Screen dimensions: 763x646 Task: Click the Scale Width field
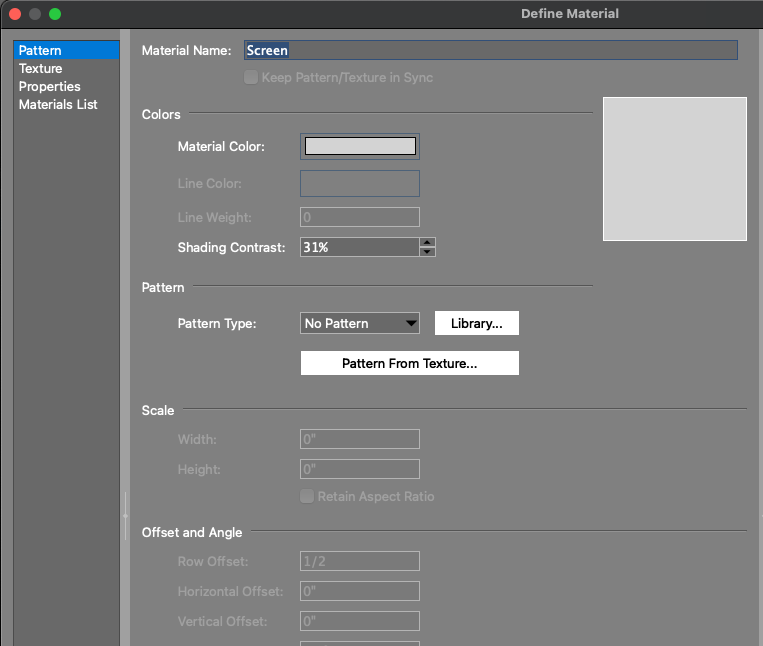coord(360,439)
